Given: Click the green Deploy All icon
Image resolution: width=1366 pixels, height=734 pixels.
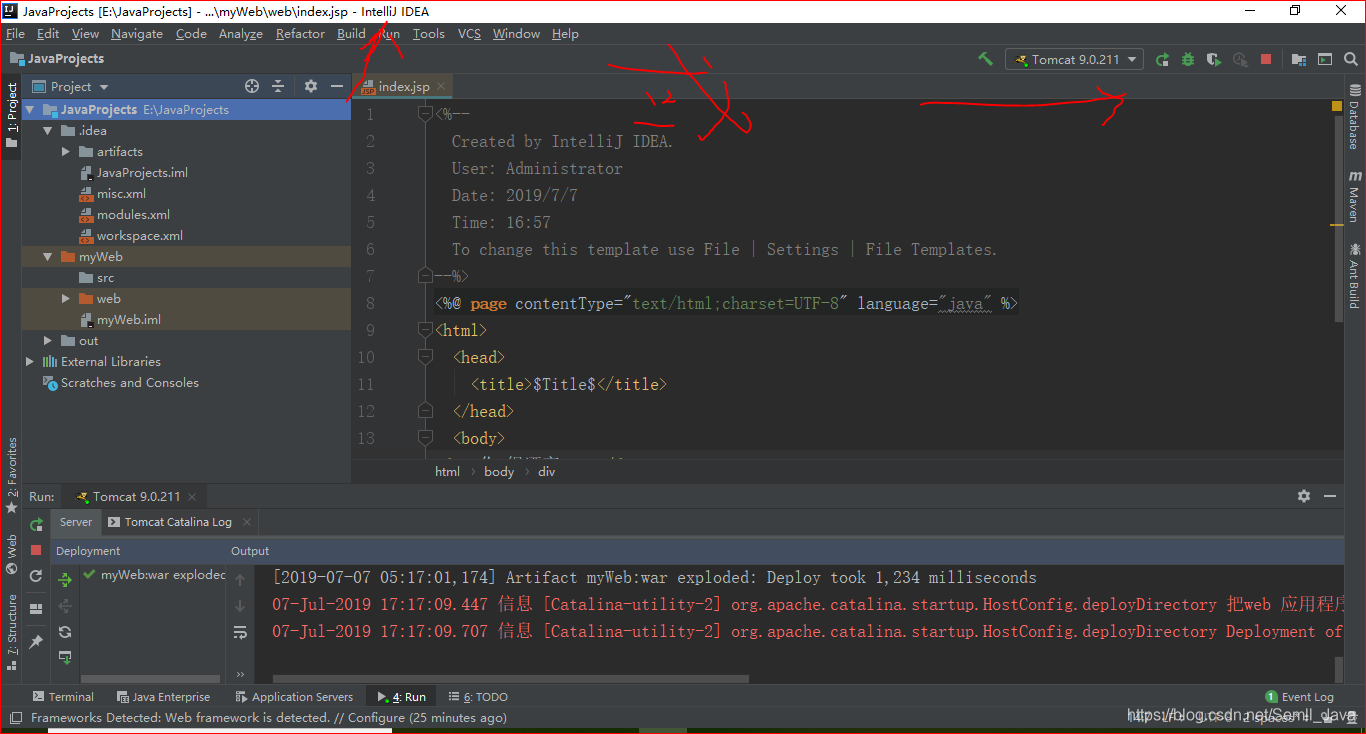Looking at the screenshot, I should pyautogui.click(x=65, y=579).
